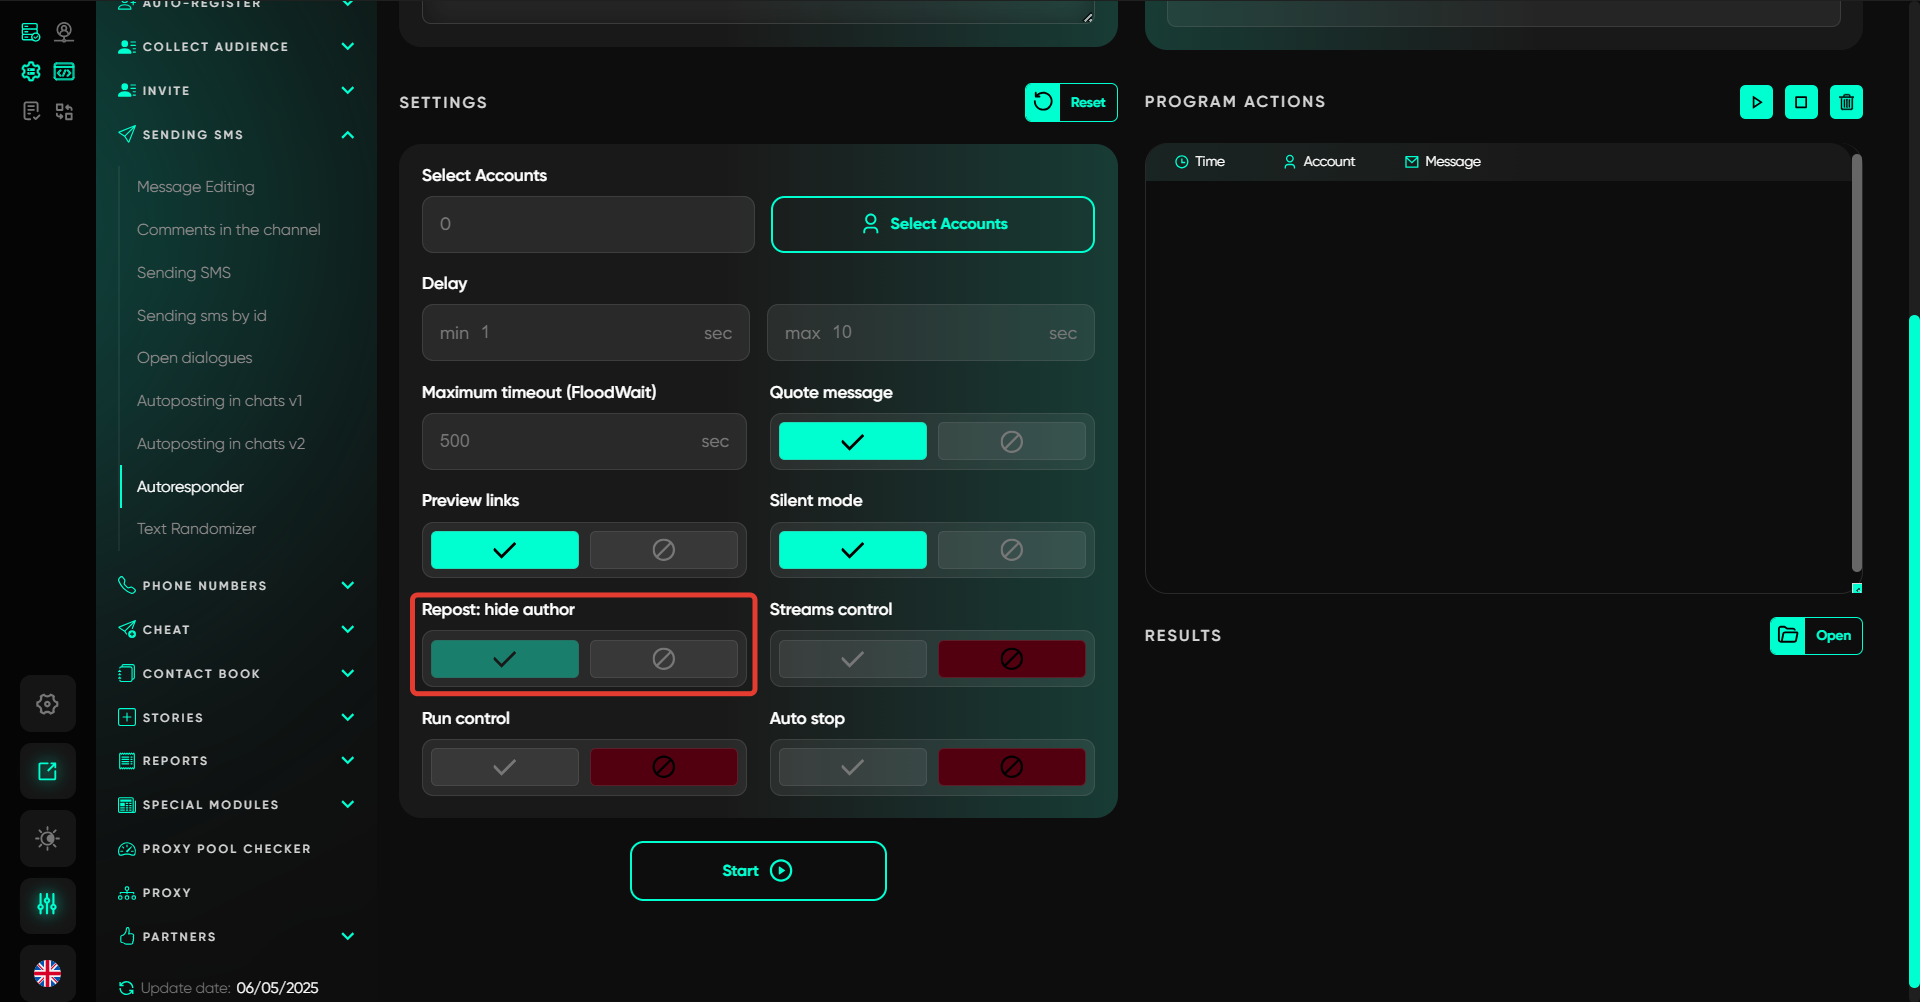The width and height of the screenshot is (1920, 1002).
Task: Open the language selector UK flag icon
Action: pyautogui.click(x=47, y=972)
